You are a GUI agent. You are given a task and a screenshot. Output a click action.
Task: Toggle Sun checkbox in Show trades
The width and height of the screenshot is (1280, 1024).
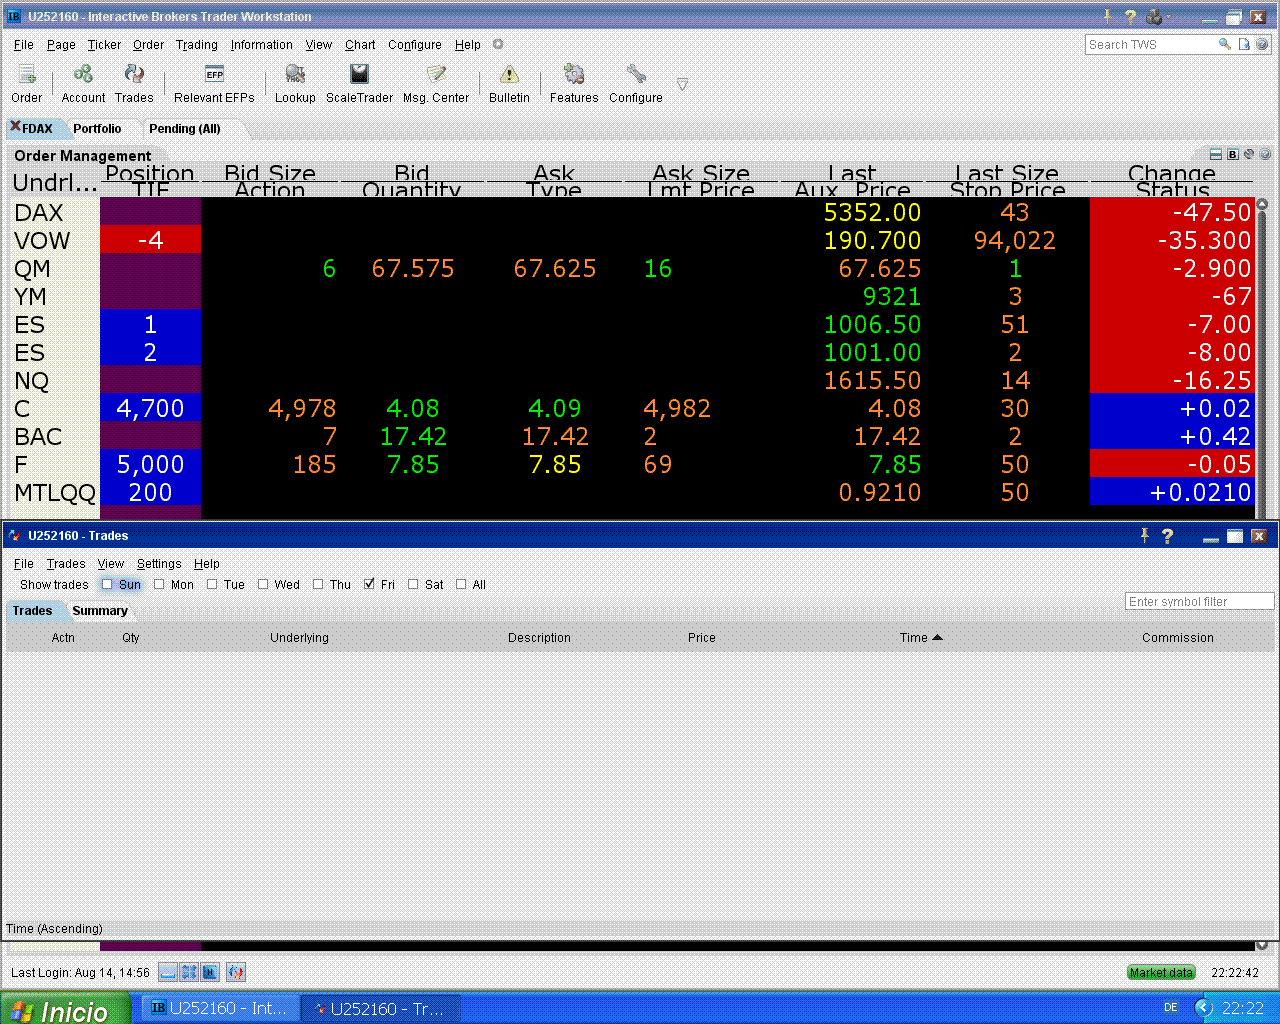click(x=107, y=584)
